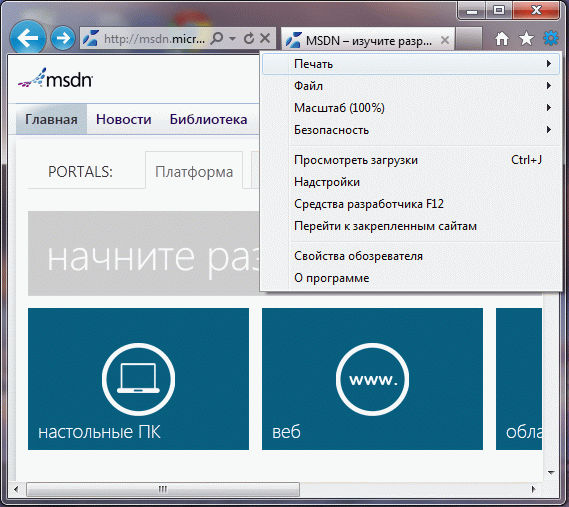Click the начните раз... banner
569x507 pixels.
(x=144, y=254)
